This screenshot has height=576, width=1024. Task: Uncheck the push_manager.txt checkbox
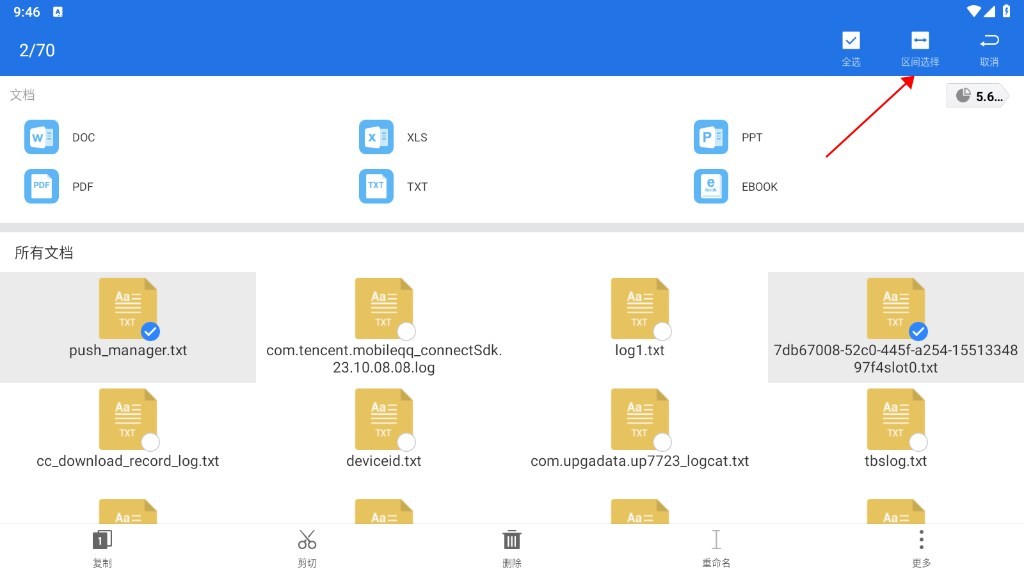point(151,331)
